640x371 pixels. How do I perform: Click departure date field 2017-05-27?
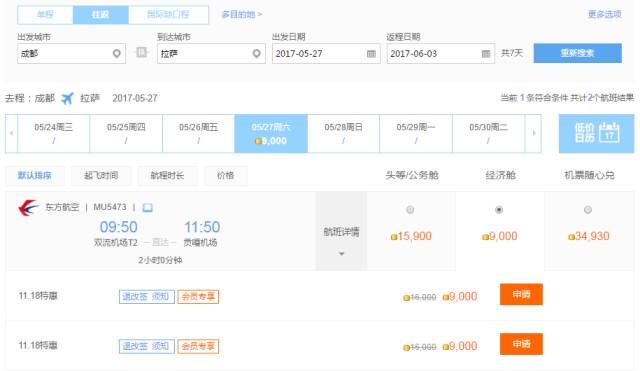pyautogui.click(x=326, y=53)
